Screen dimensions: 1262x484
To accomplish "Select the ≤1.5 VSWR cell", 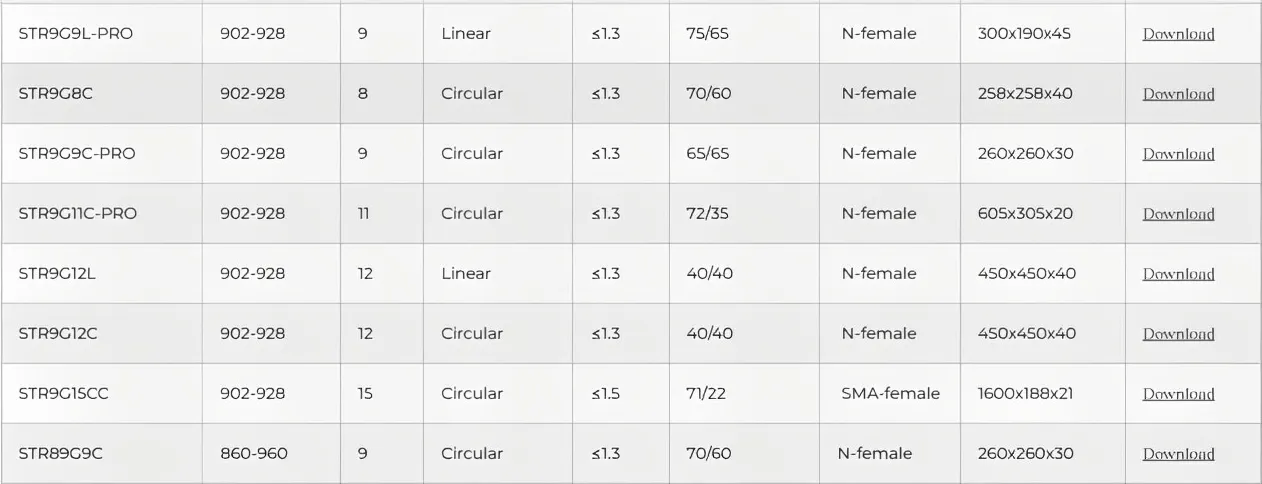I will click(x=605, y=394).
